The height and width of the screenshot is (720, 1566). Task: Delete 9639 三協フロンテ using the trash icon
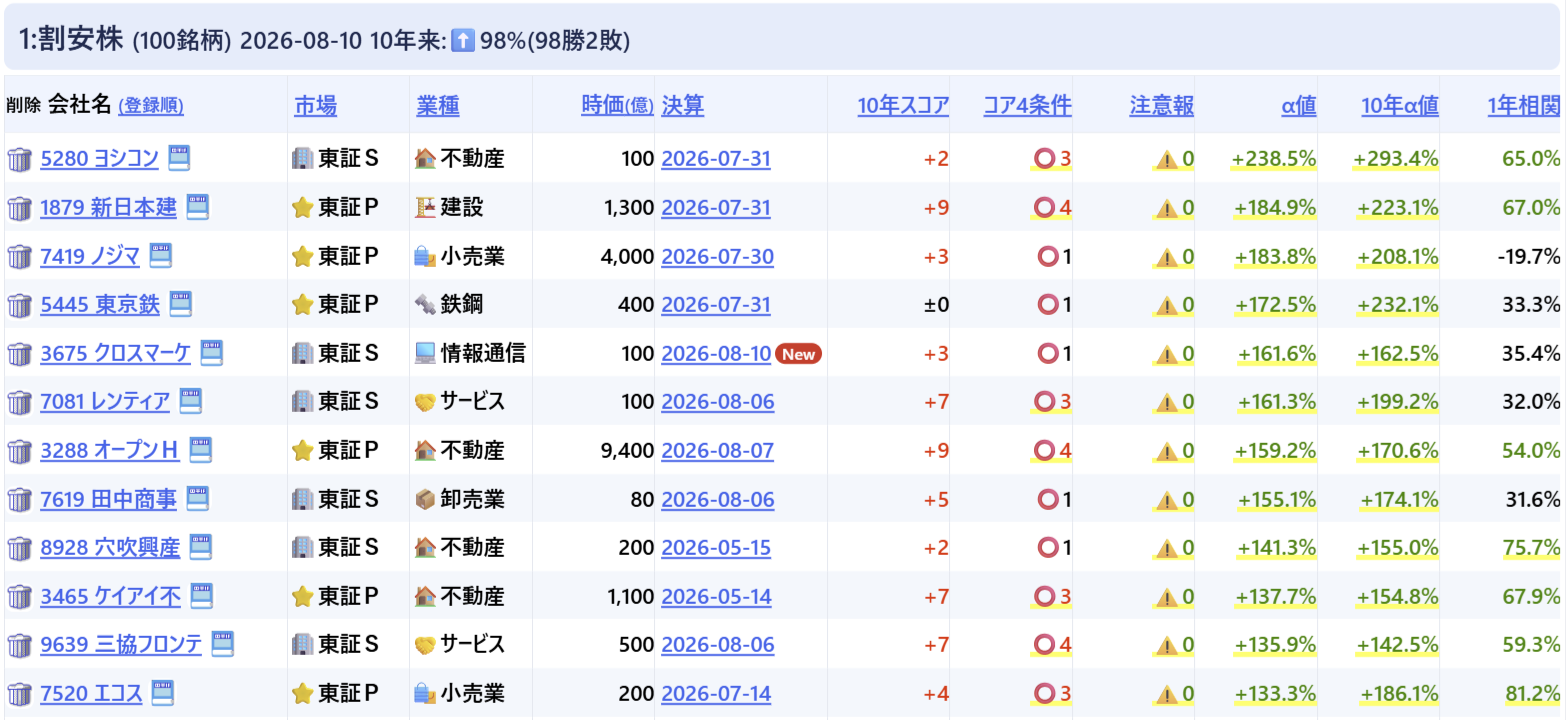click(20, 645)
